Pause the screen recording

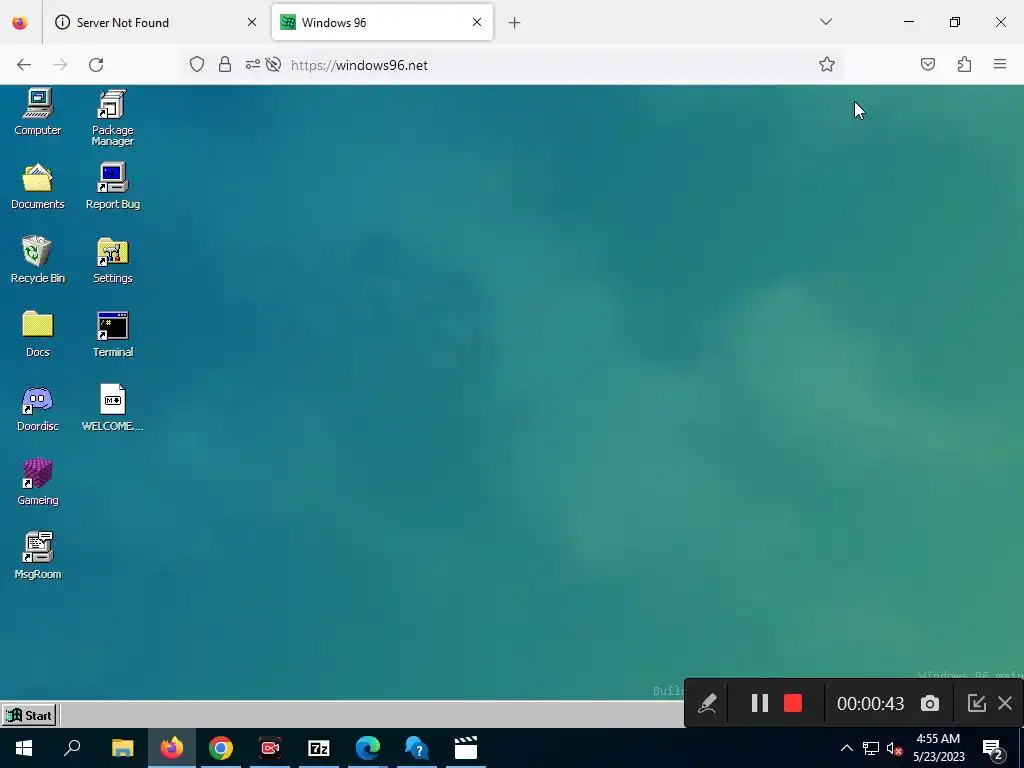tap(760, 703)
